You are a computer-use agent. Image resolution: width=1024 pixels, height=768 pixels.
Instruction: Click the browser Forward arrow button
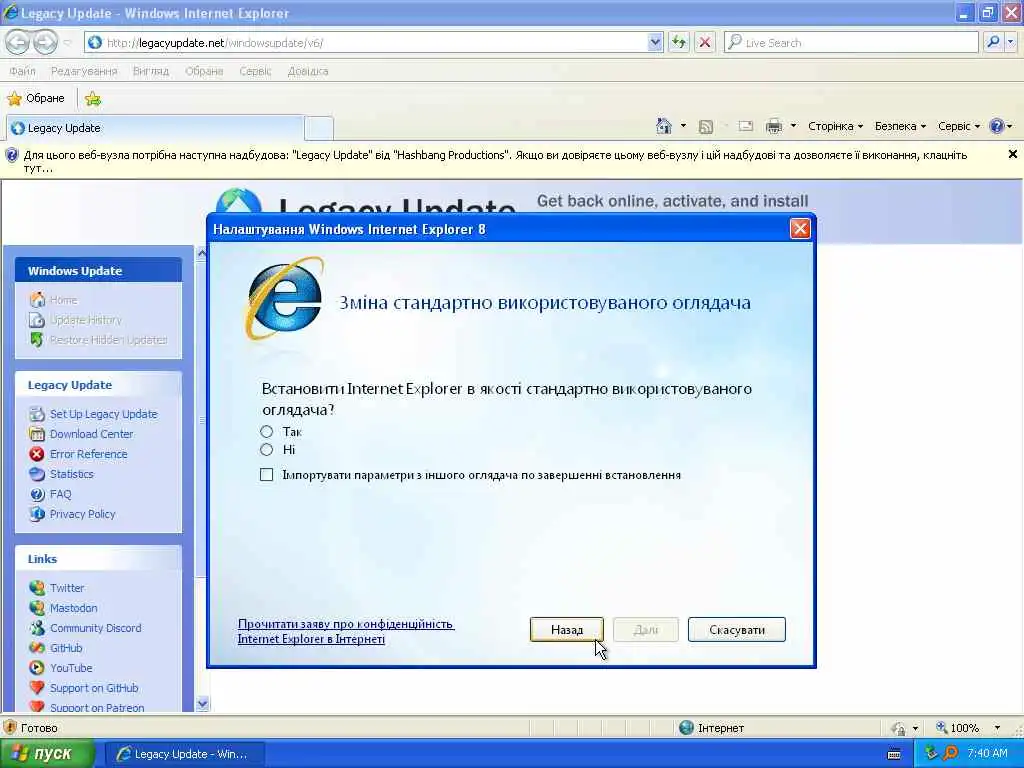coord(45,42)
